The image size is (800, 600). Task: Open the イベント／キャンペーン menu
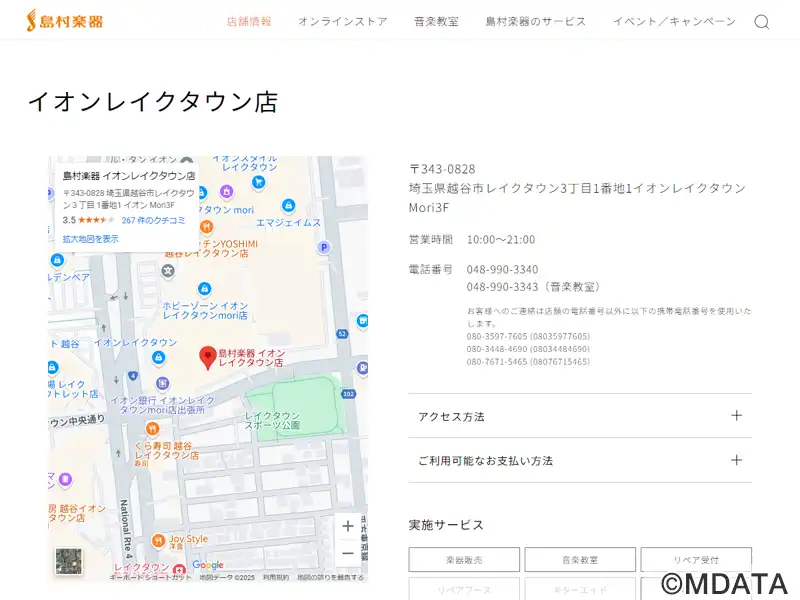point(674,21)
